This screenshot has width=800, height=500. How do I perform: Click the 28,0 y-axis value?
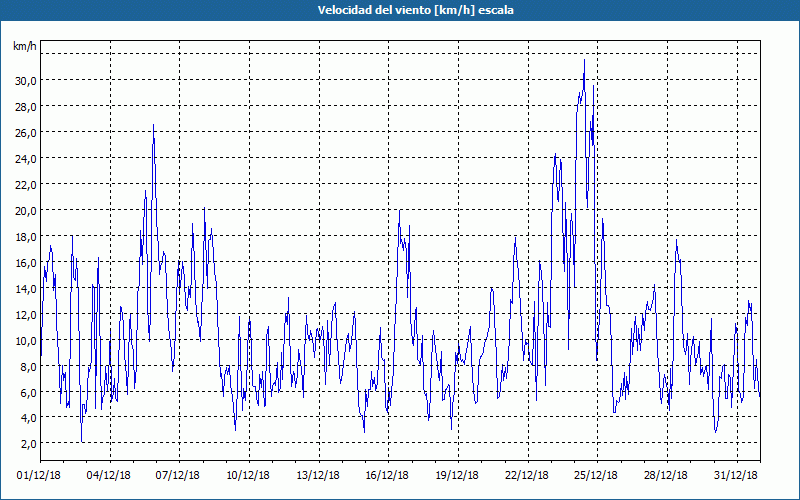(26, 107)
